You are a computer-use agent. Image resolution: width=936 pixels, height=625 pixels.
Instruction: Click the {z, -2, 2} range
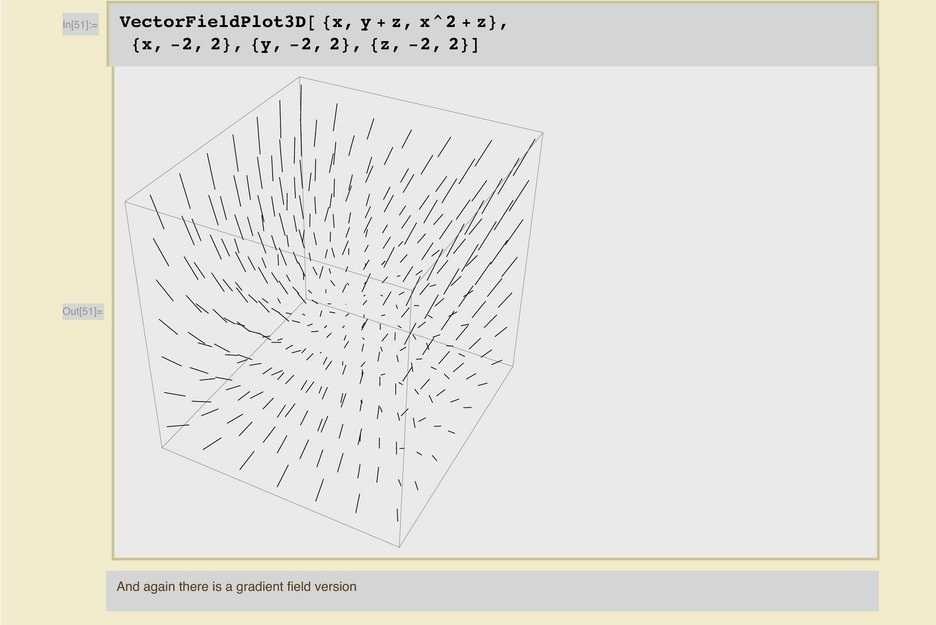[414, 45]
